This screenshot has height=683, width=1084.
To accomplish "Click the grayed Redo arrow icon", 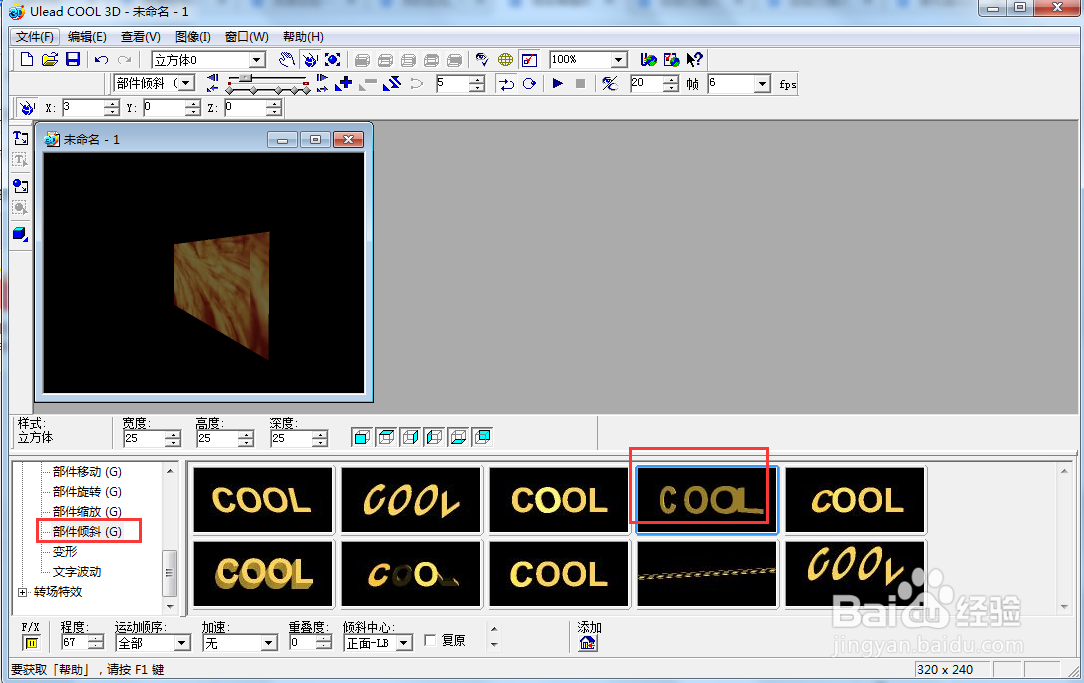I will pyautogui.click(x=124, y=60).
